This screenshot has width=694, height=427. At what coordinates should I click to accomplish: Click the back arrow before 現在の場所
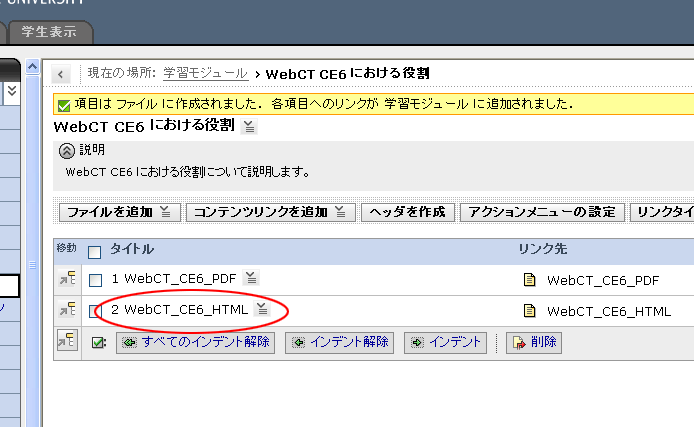click(x=61, y=74)
